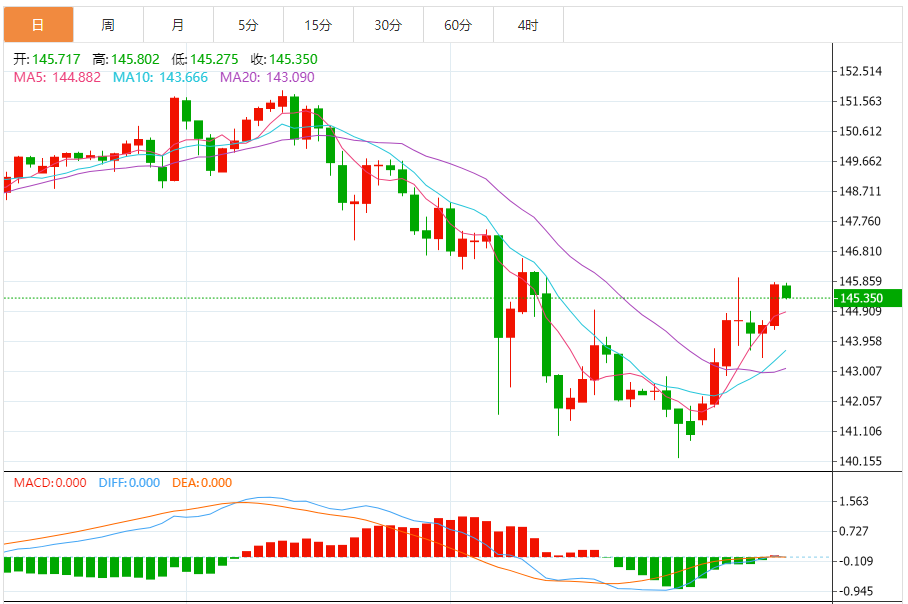Click the 0.727 MACD axis label
The width and height of the screenshot is (908, 604).
[854, 531]
